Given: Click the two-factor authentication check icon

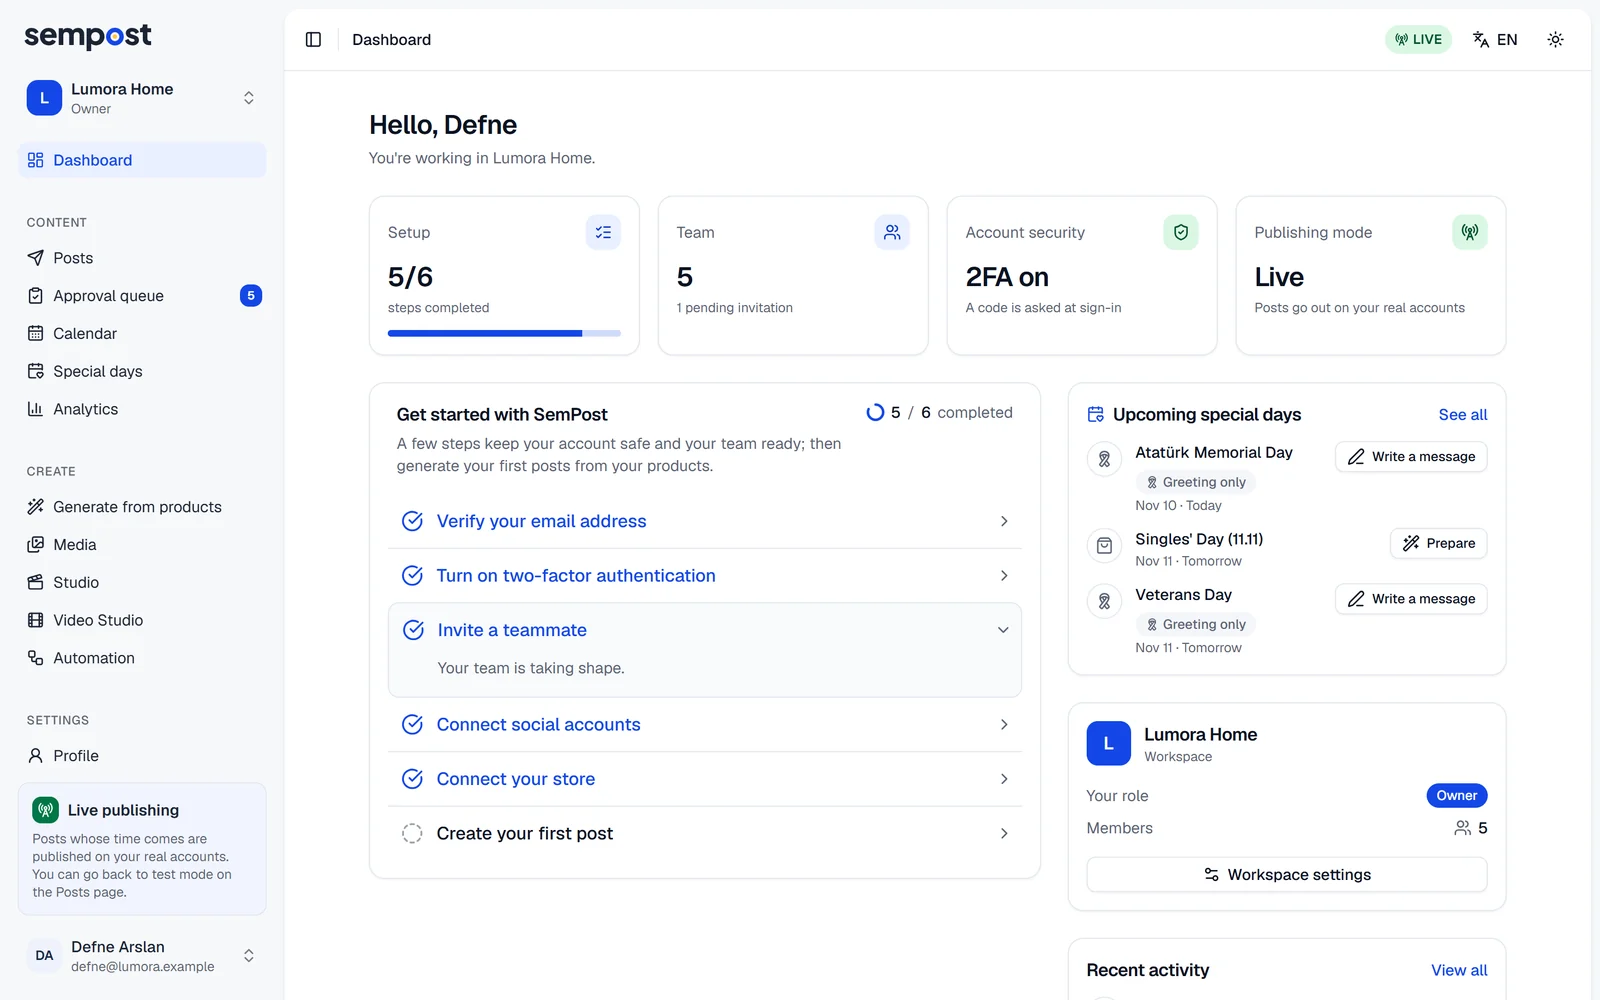Looking at the screenshot, I should coord(412,576).
